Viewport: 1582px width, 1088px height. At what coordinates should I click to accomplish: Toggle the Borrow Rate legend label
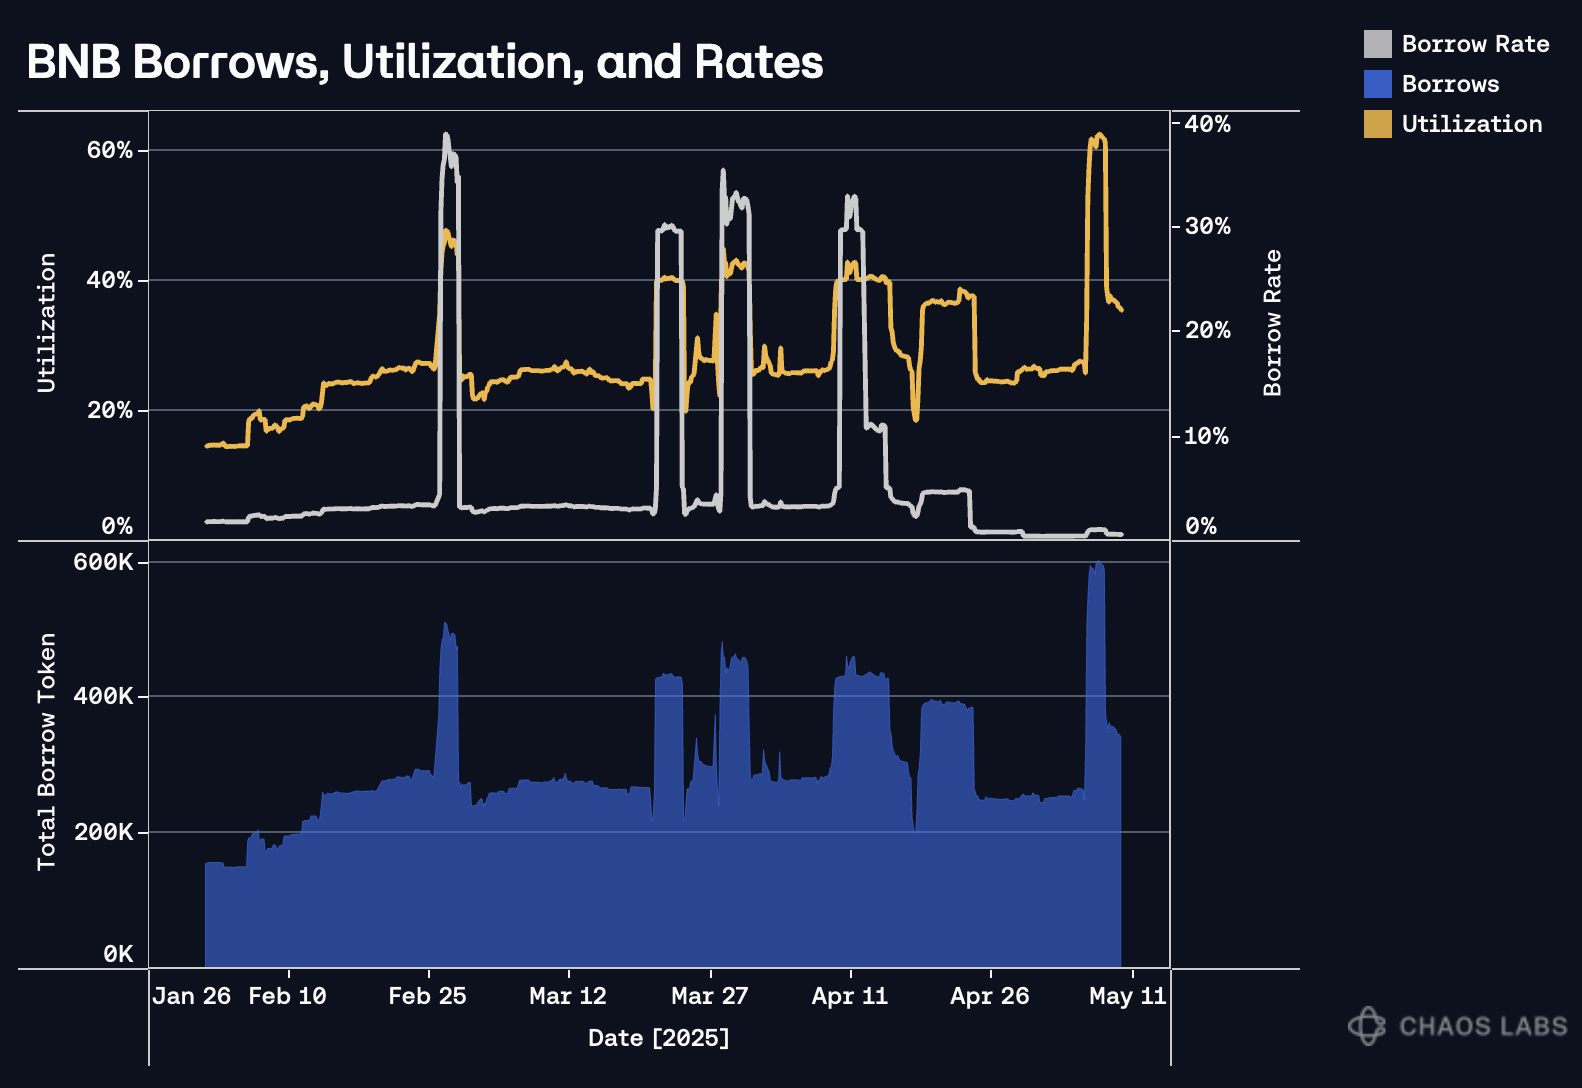[x=1475, y=44]
